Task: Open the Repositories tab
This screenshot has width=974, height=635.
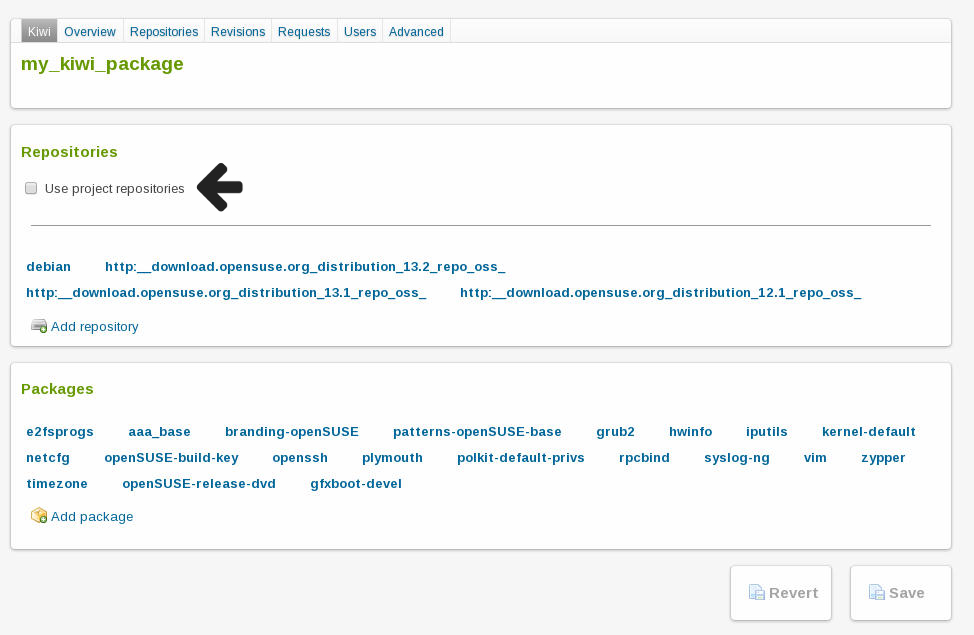Action: [x=164, y=32]
